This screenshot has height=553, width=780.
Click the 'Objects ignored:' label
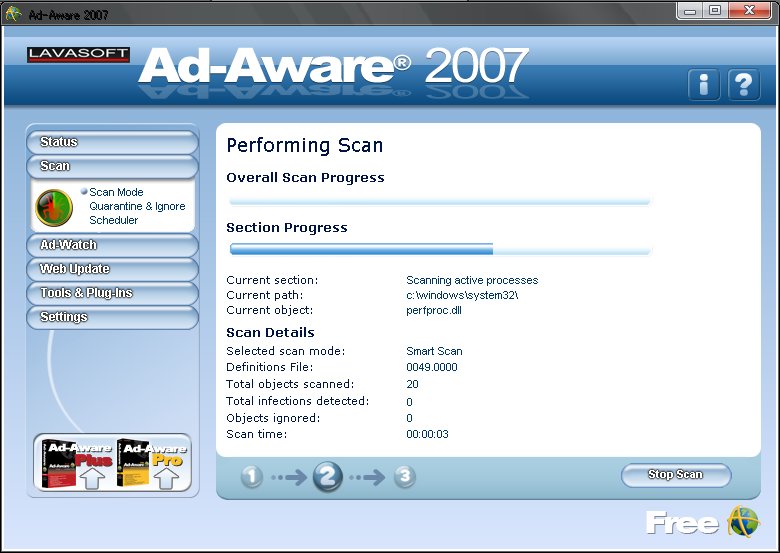[273, 418]
